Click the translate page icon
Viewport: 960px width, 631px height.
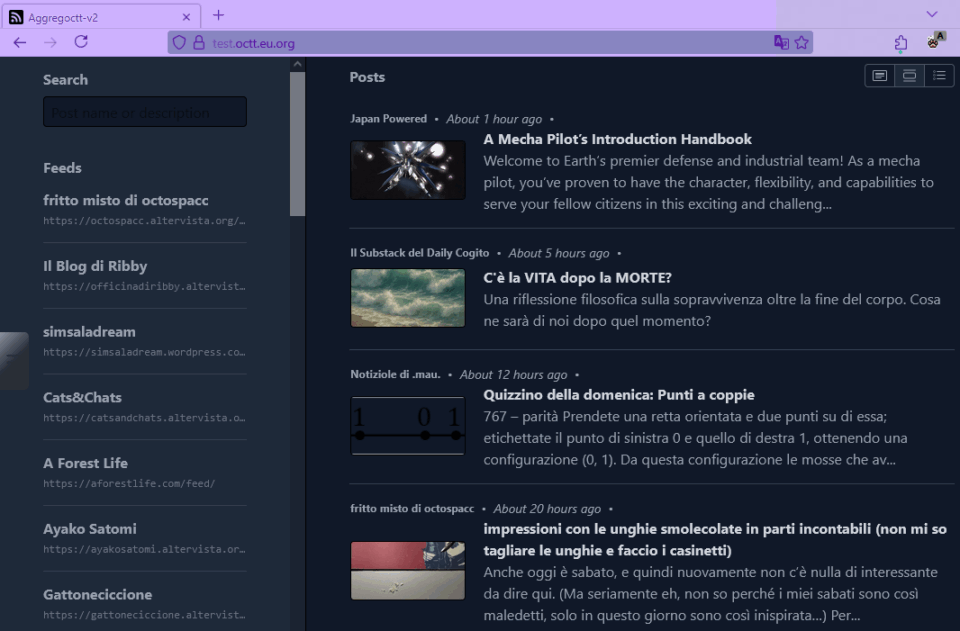[x=781, y=43]
